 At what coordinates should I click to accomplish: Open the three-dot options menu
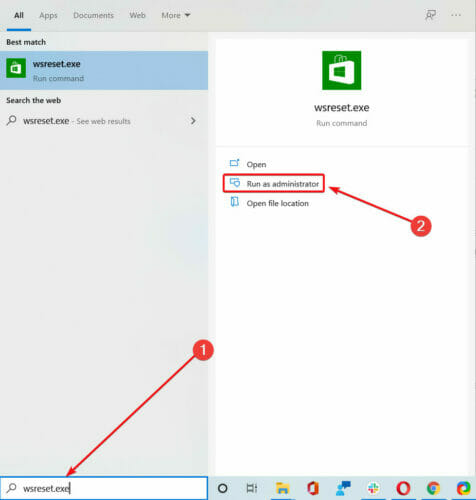456,15
